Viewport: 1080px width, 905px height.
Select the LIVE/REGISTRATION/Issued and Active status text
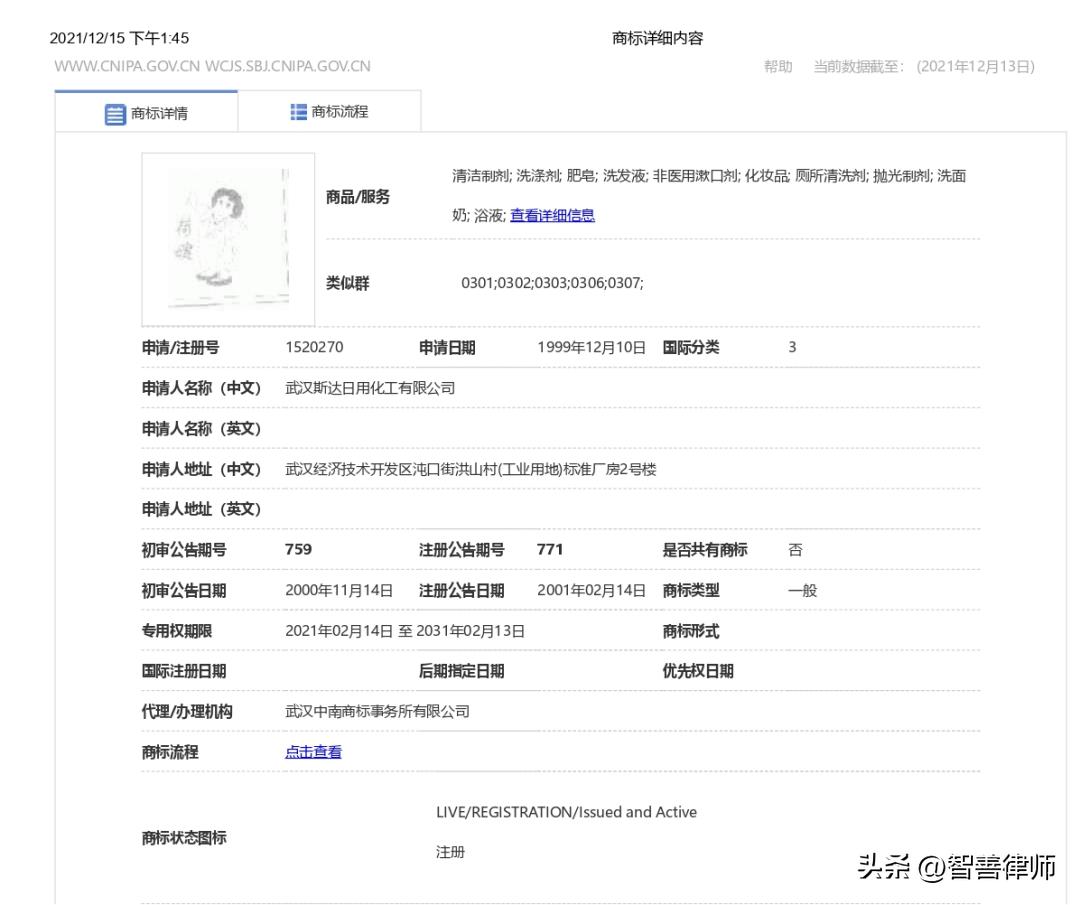(566, 811)
